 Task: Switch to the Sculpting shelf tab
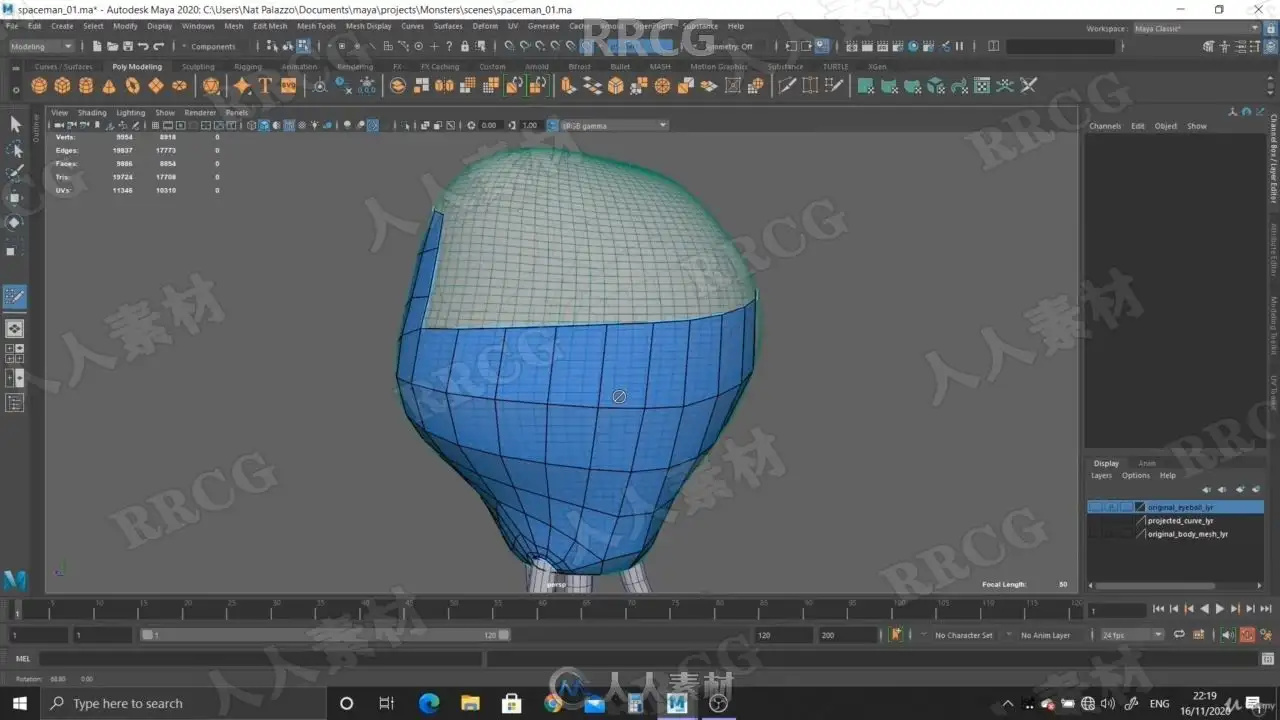tap(198, 67)
